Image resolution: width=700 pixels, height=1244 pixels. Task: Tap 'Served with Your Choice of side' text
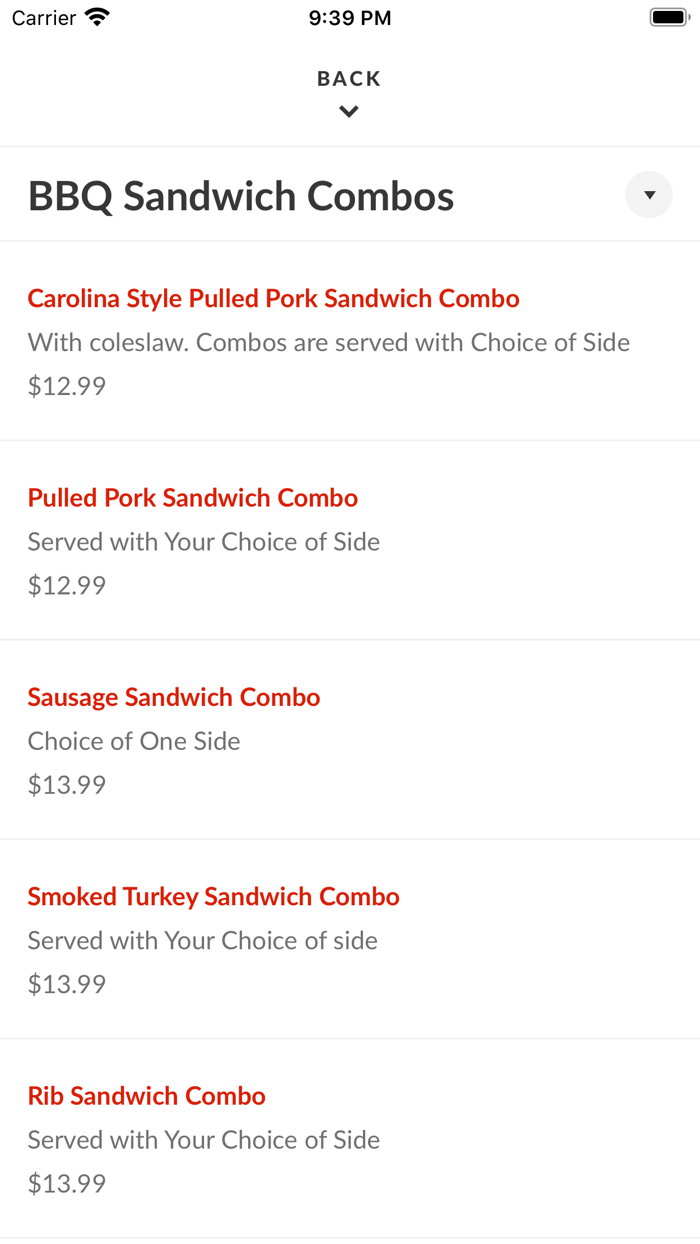pos(203,940)
